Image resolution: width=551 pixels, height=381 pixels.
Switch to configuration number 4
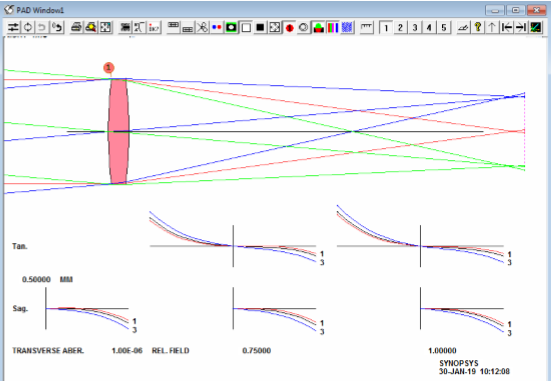point(429,27)
